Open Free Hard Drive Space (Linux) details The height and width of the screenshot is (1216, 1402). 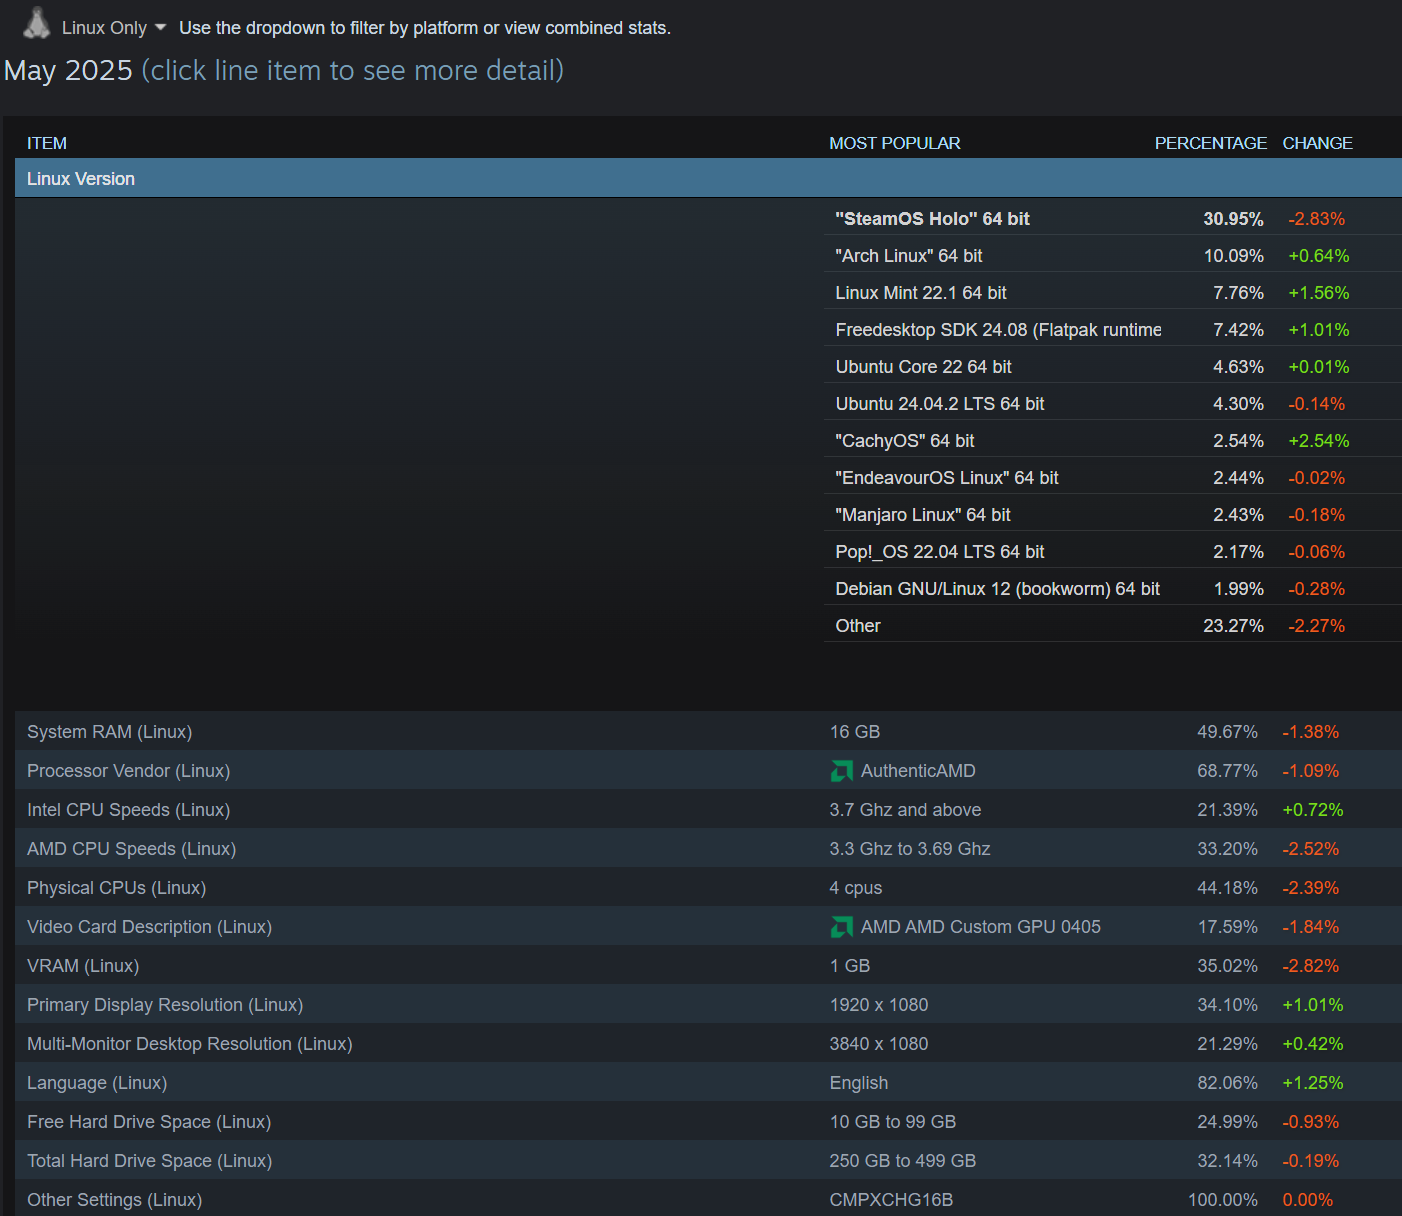708,1121
